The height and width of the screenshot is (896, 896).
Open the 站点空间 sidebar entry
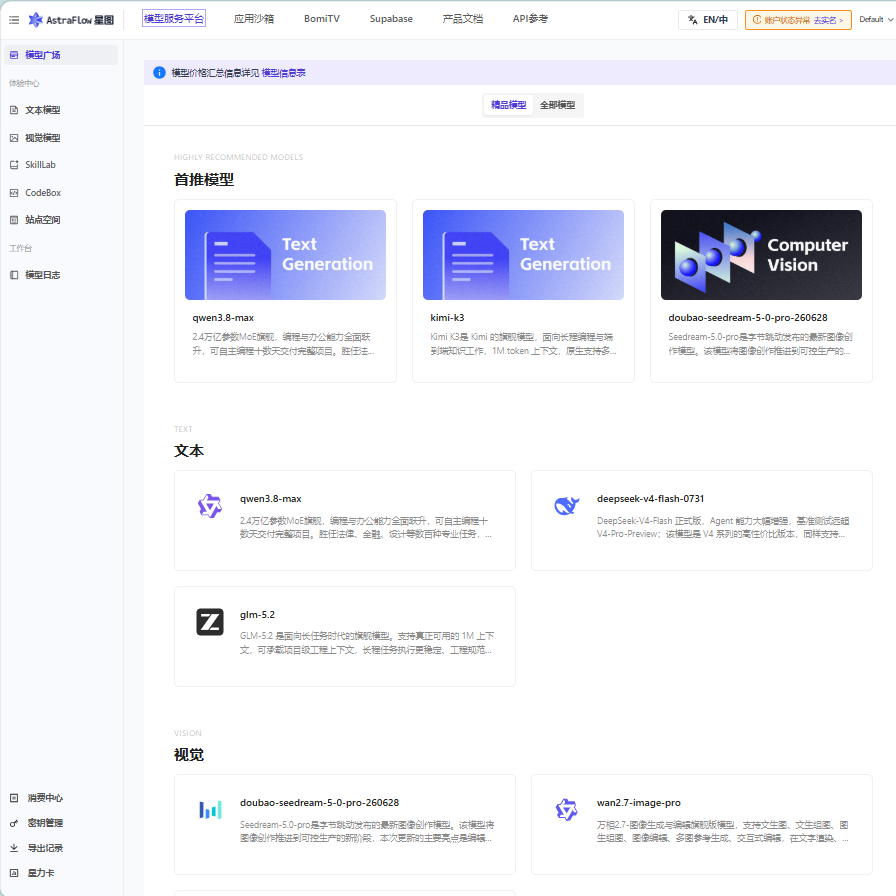(x=61, y=219)
